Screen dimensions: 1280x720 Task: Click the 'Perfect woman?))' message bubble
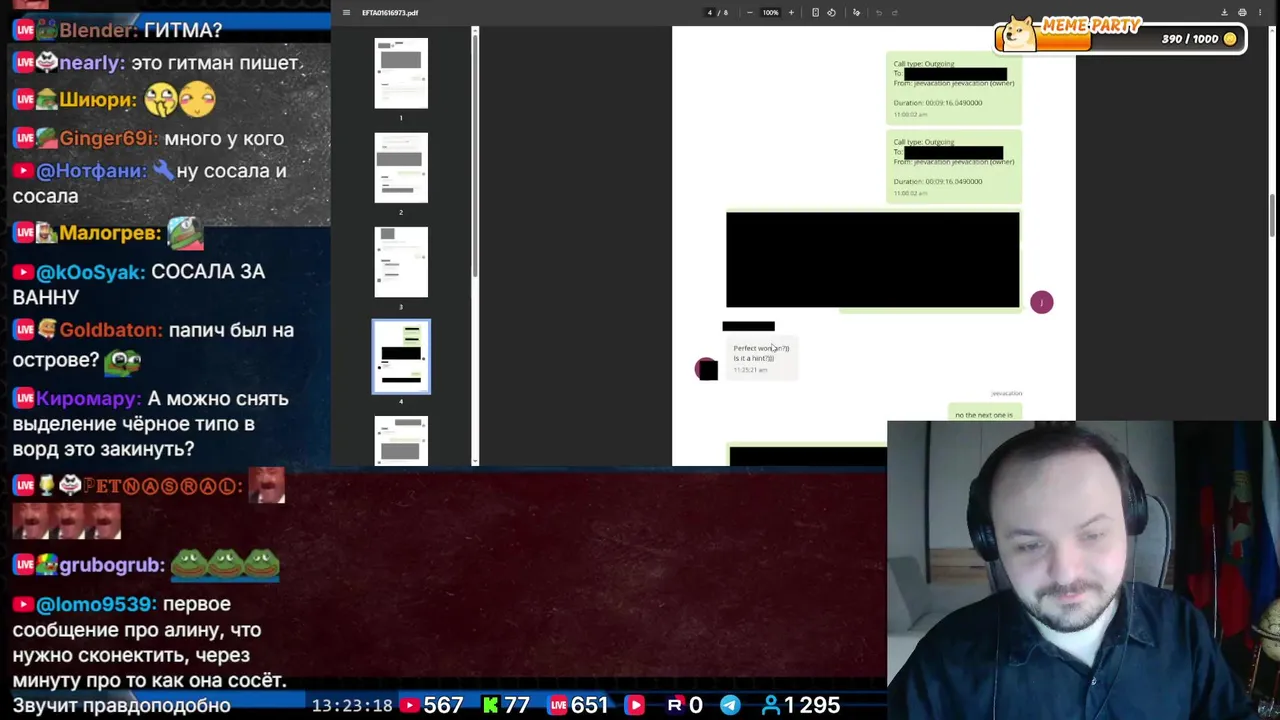pyautogui.click(x=762, y=358)
